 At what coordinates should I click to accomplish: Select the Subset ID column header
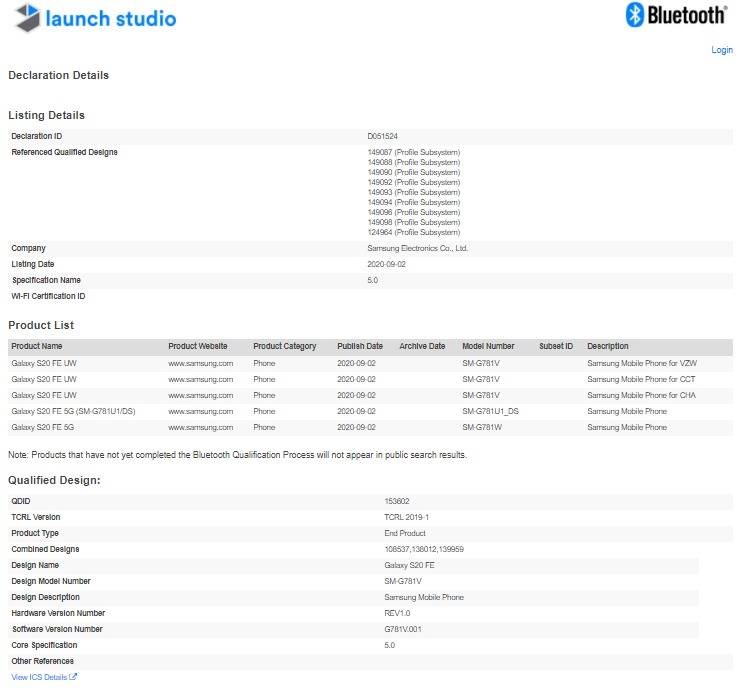coord(556,346)
